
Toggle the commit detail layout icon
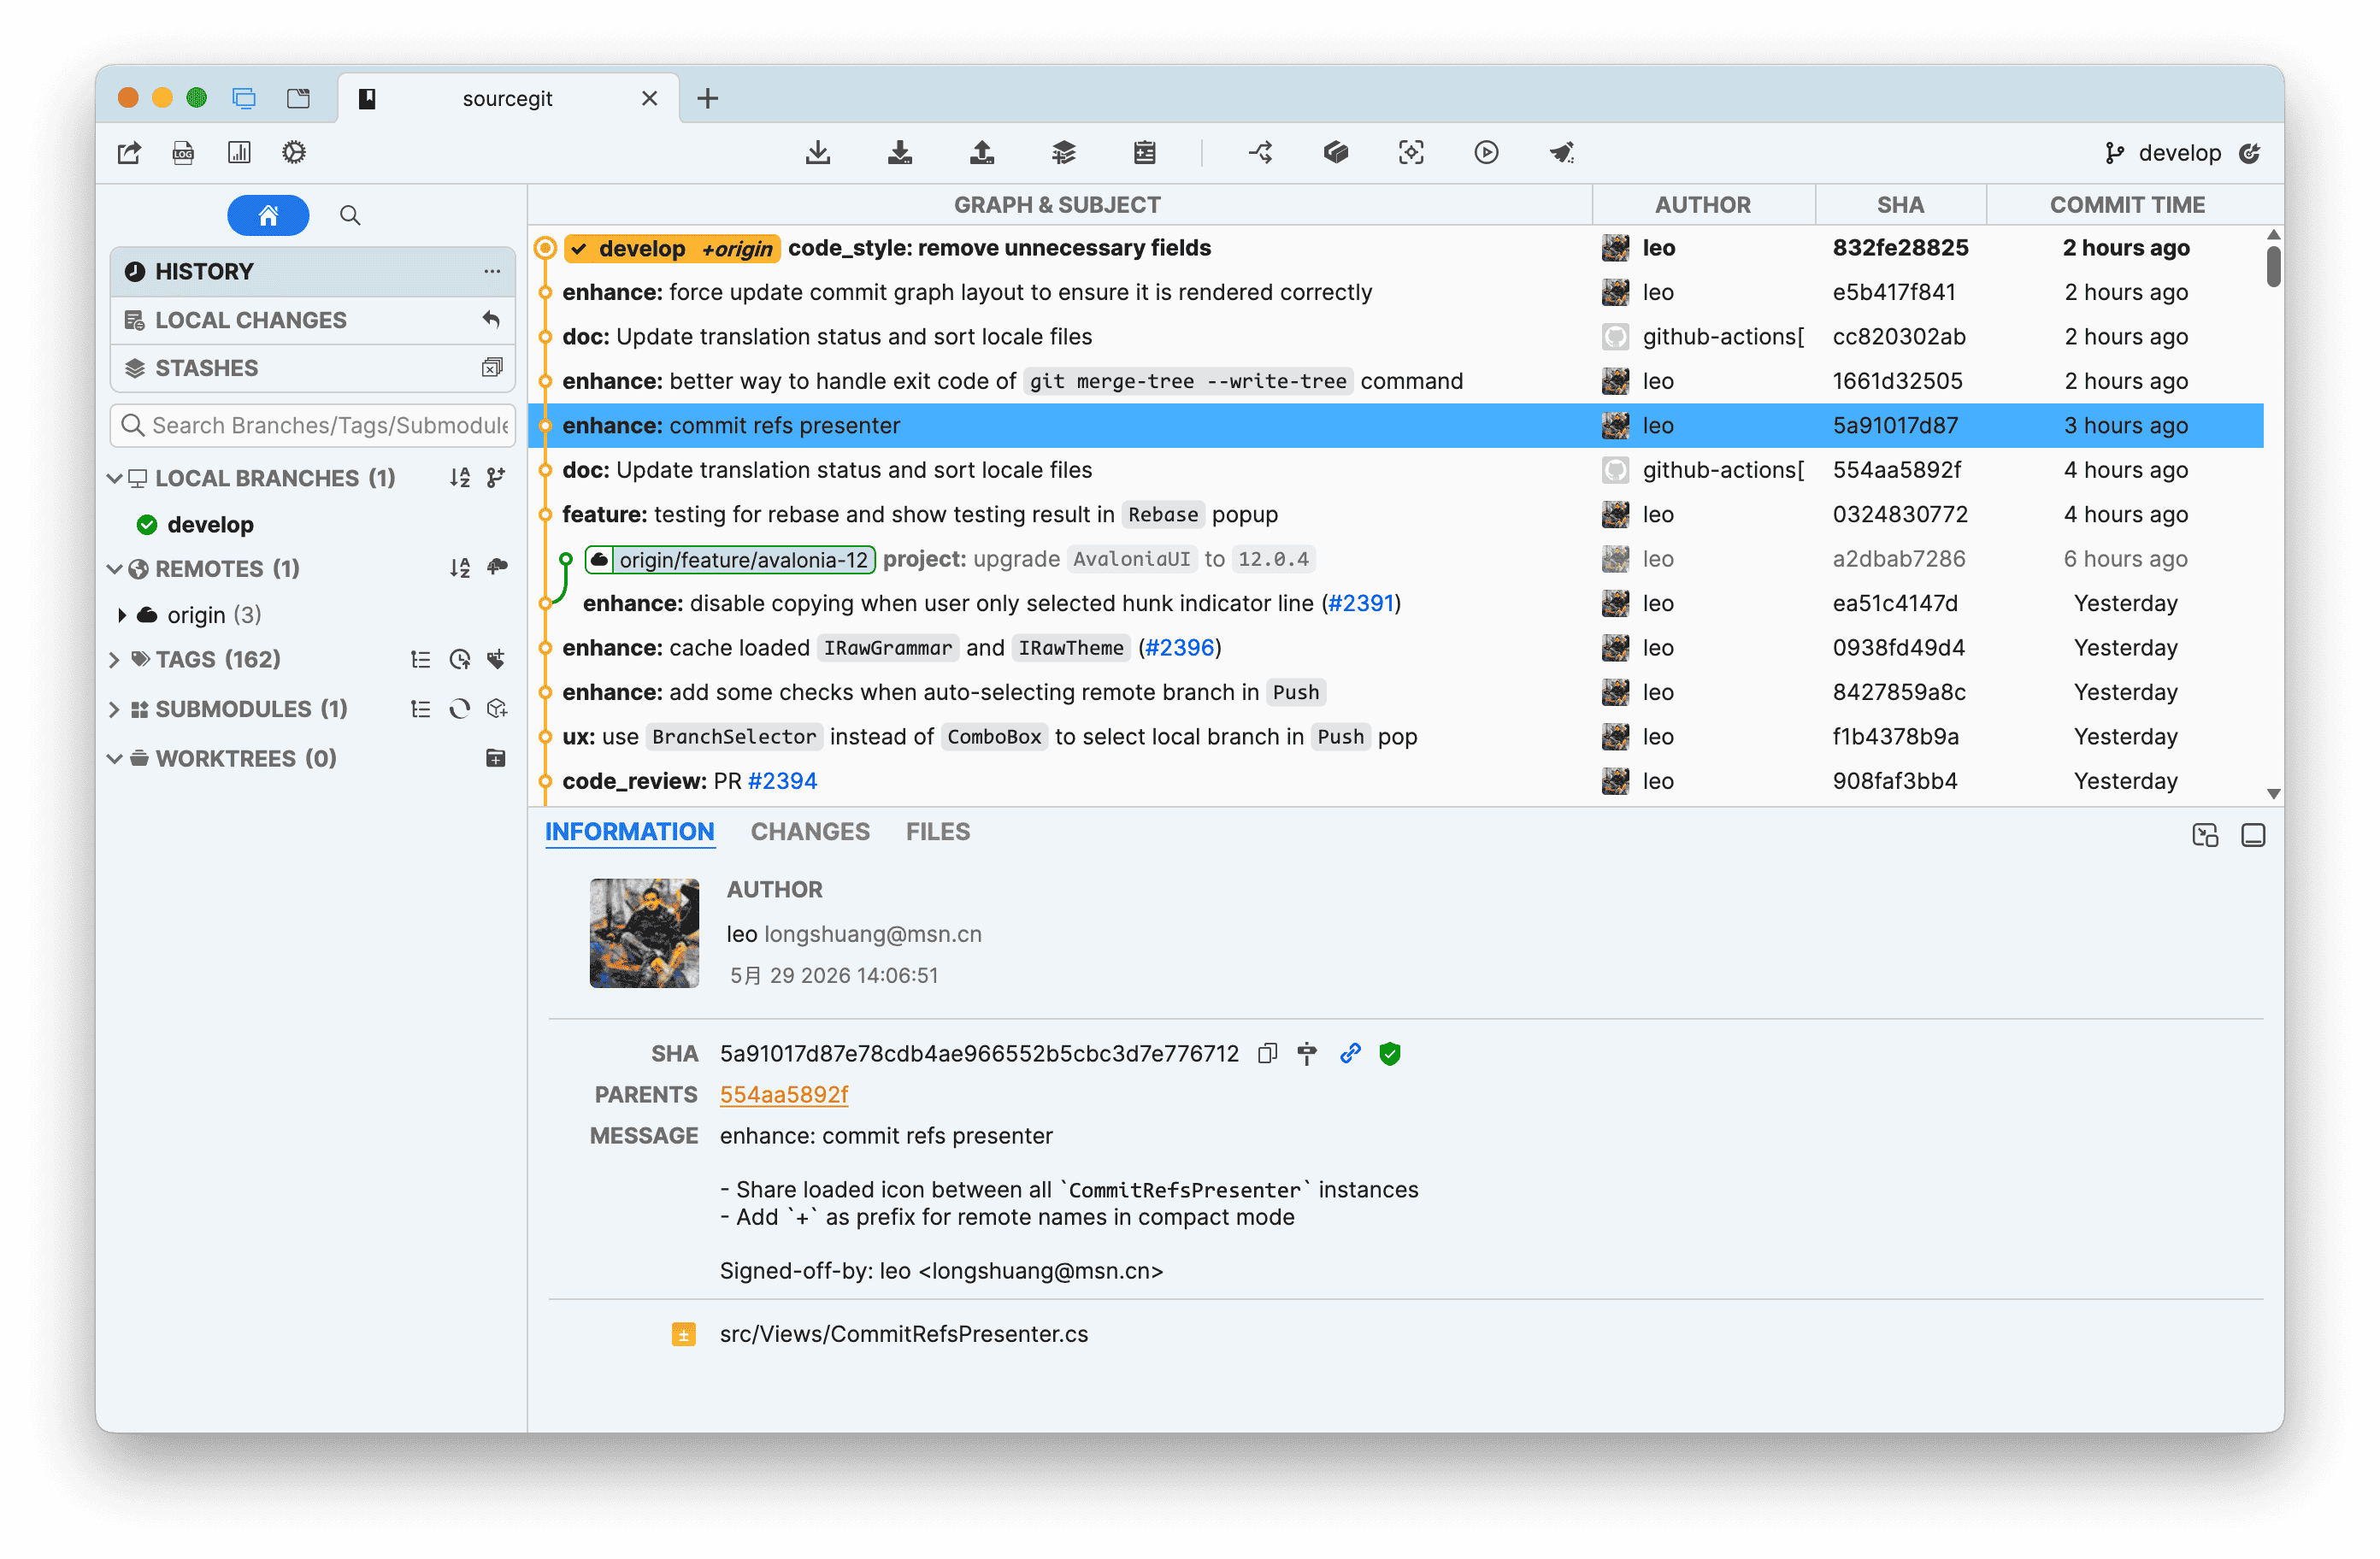pos(2253,836)
